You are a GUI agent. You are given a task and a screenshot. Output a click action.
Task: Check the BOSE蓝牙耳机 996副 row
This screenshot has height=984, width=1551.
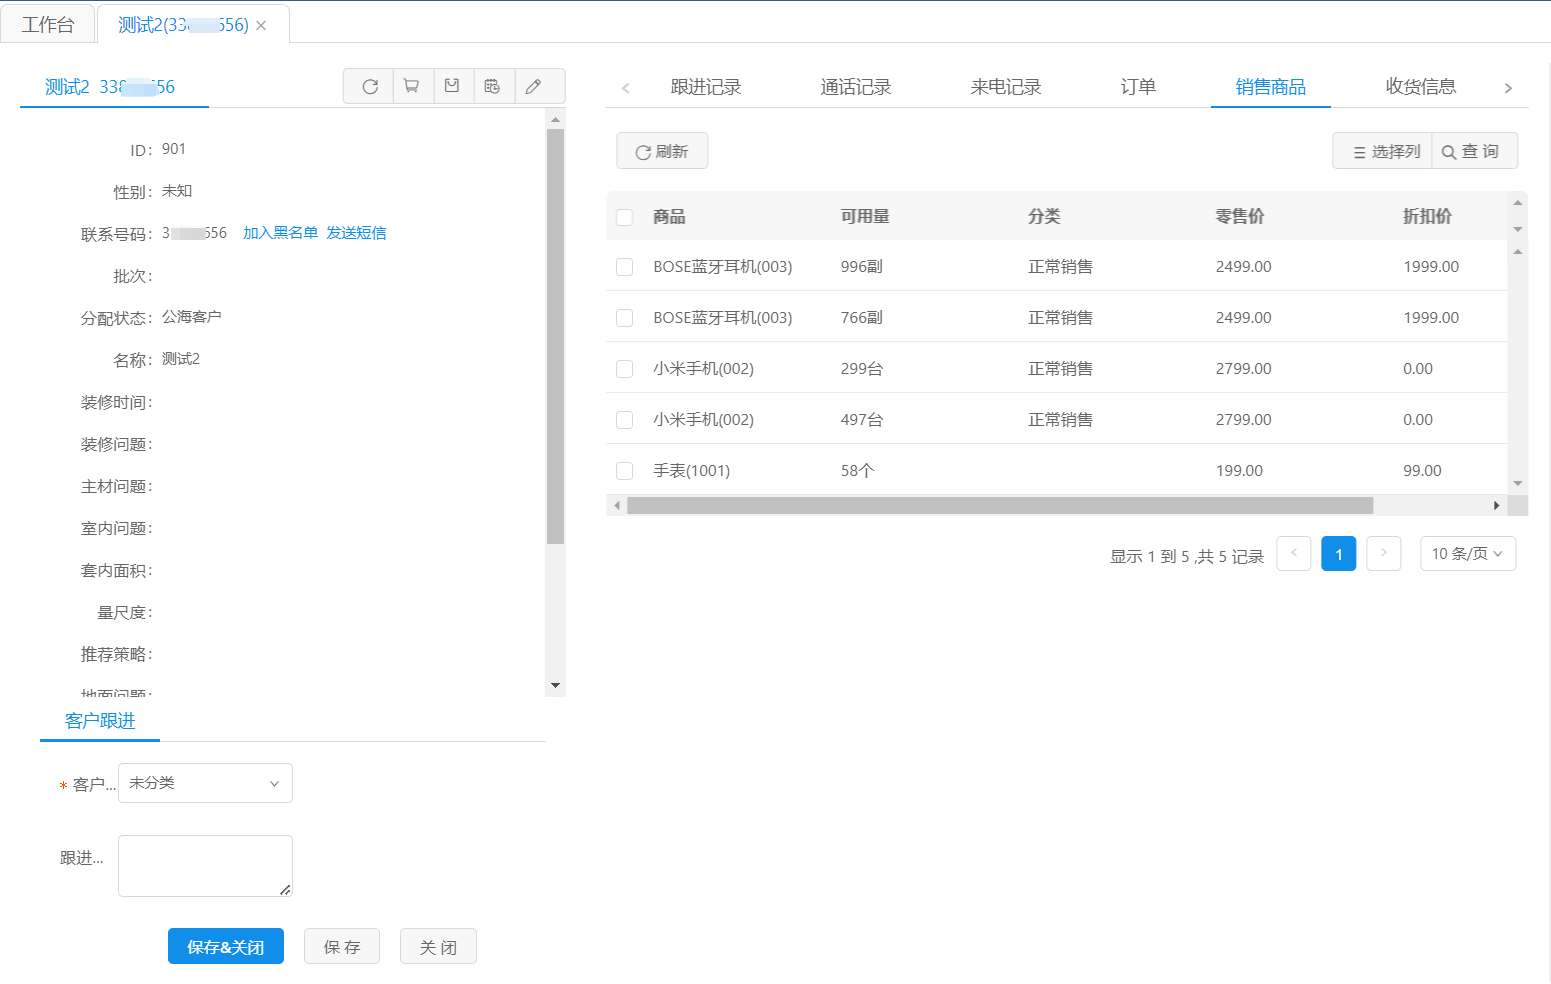click(625, 267)
